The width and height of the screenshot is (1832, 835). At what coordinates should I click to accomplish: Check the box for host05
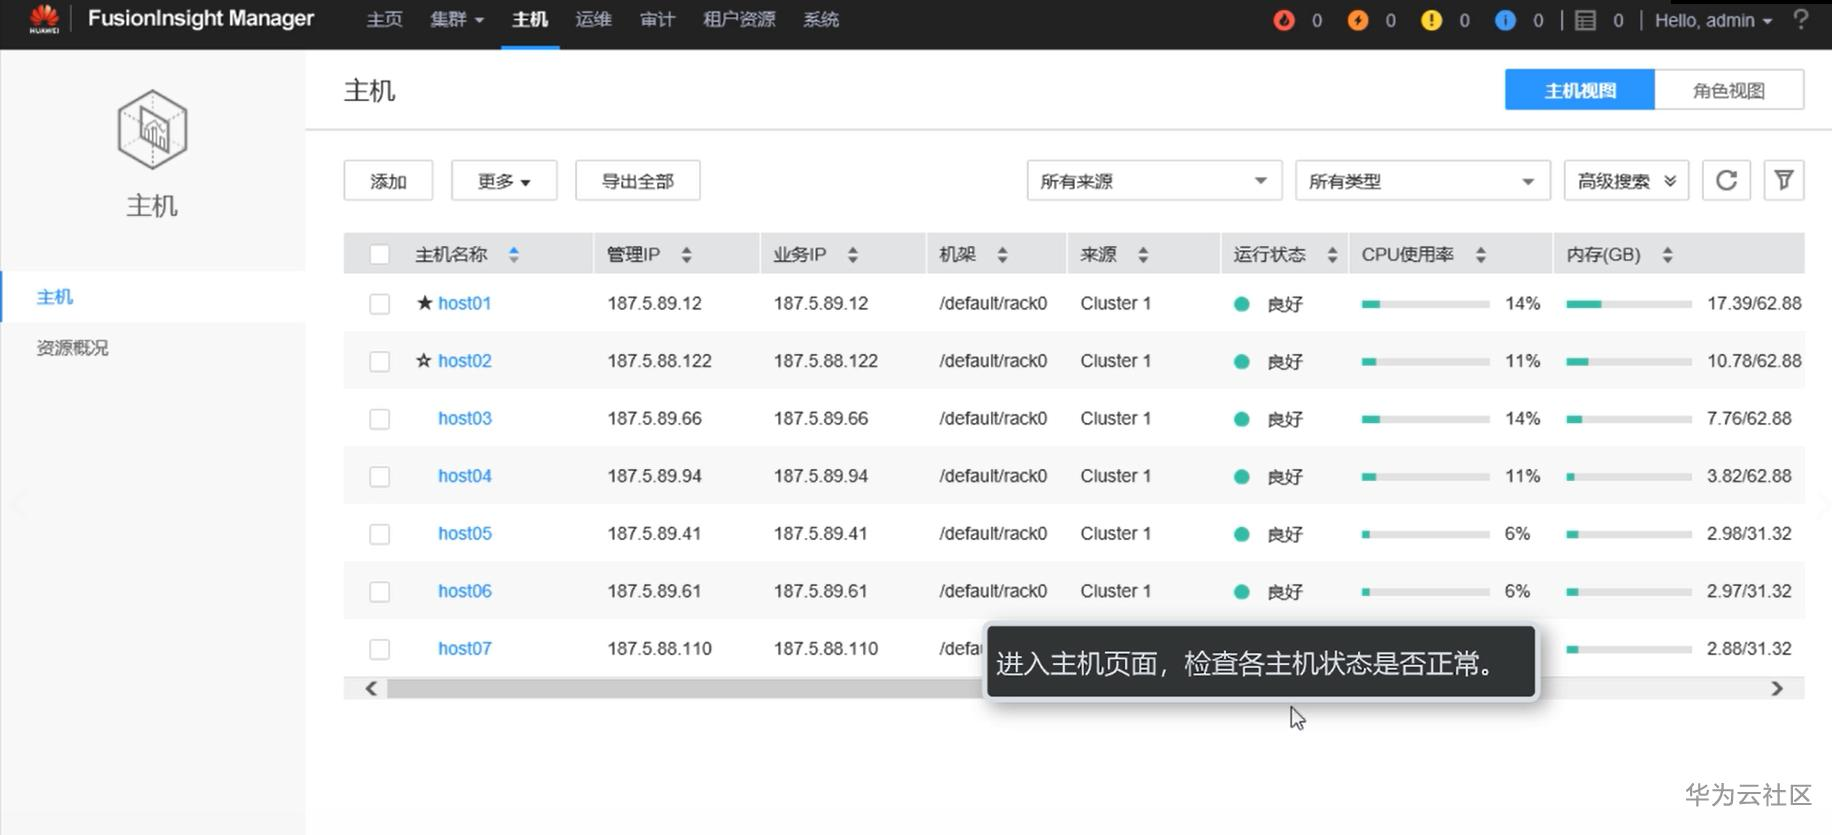[379, 534]
